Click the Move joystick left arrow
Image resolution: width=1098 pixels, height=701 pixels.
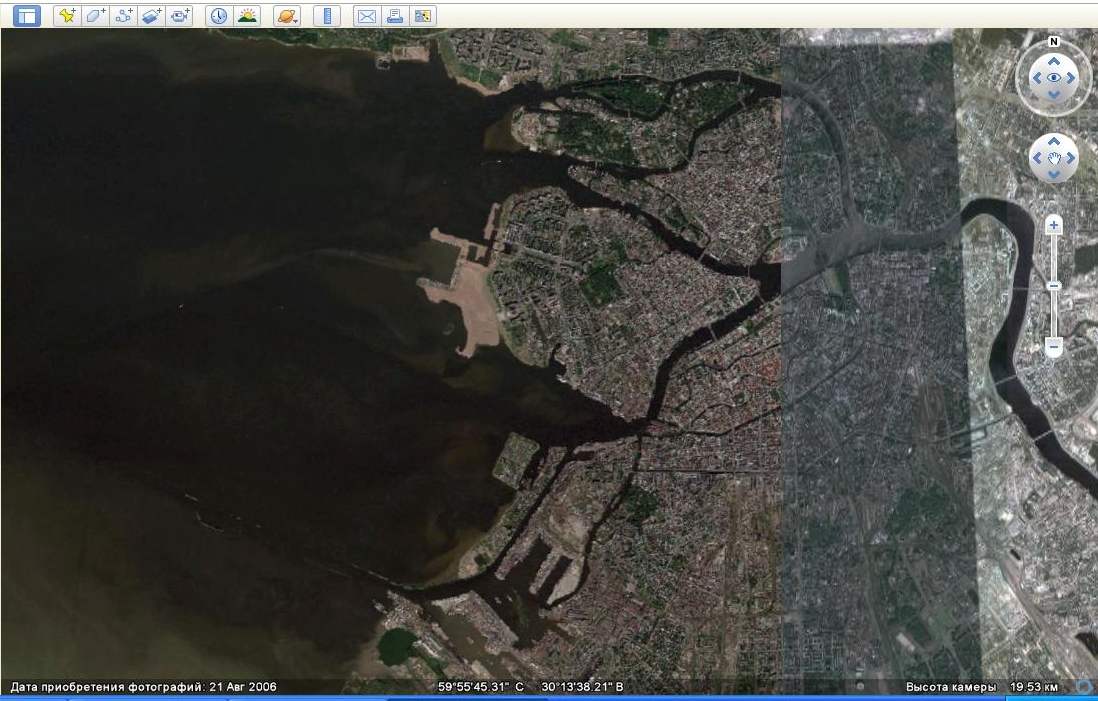point(1037,158)
